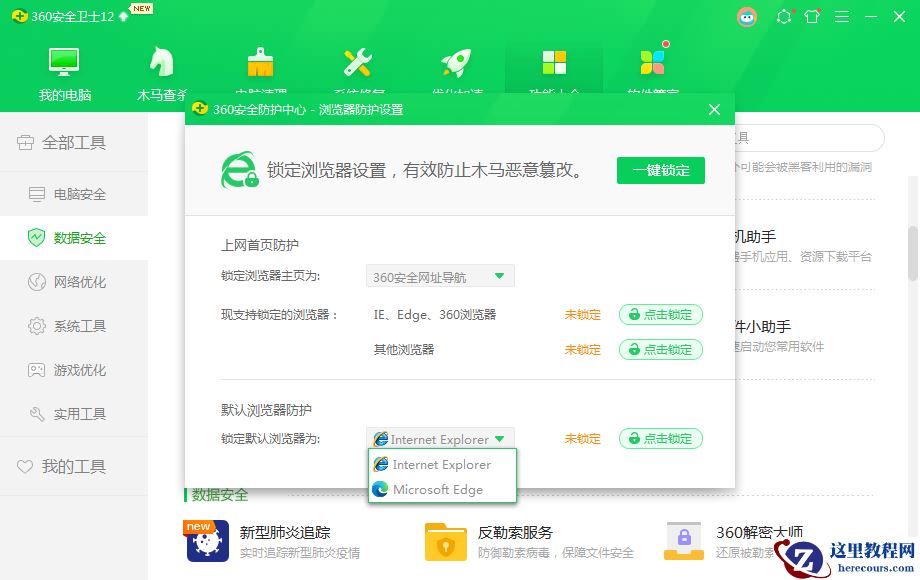Open 新型肺炎追踪 pneumonia tracker icon
920x580 pixels.
[x=205, y=540]
